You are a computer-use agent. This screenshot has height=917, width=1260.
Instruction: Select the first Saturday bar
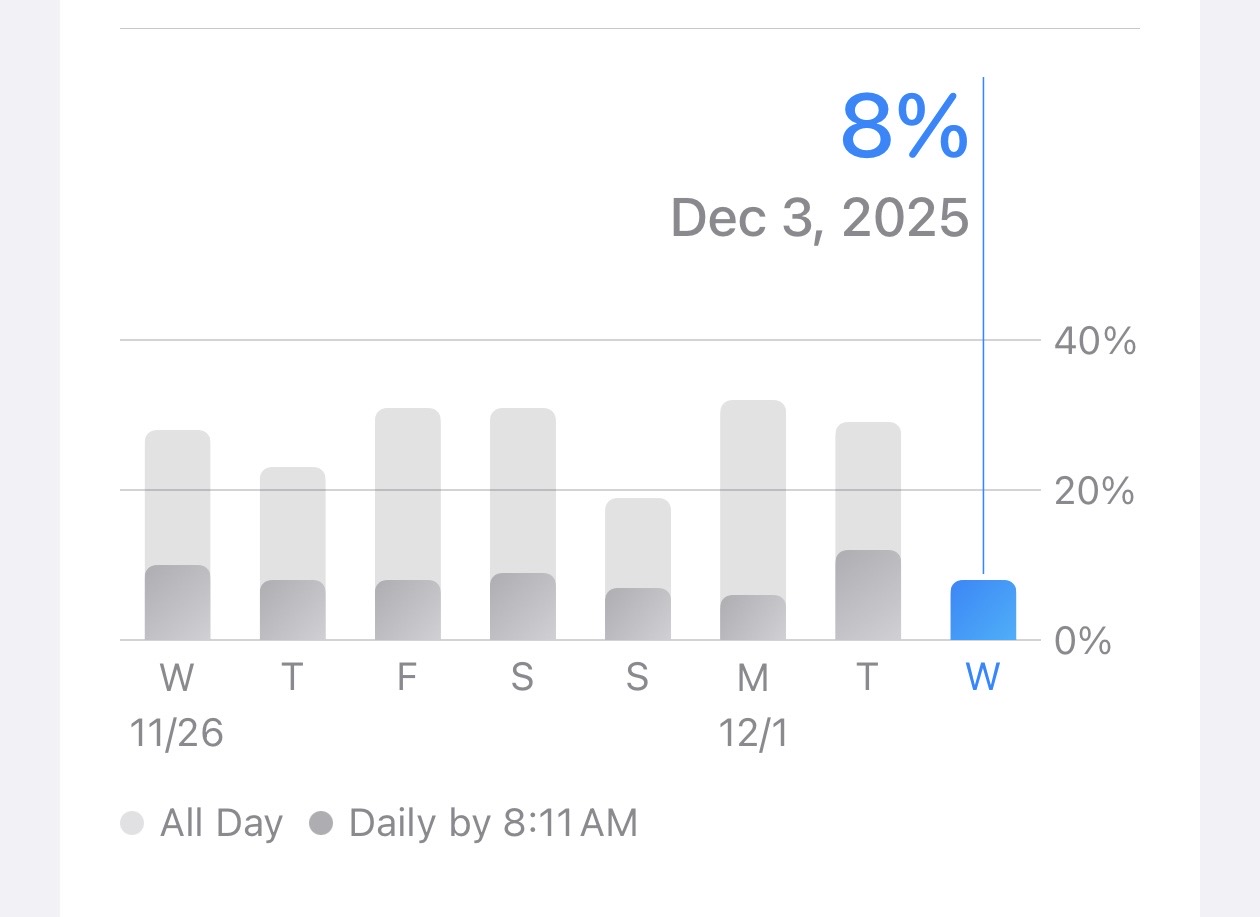tap(522, 524)
